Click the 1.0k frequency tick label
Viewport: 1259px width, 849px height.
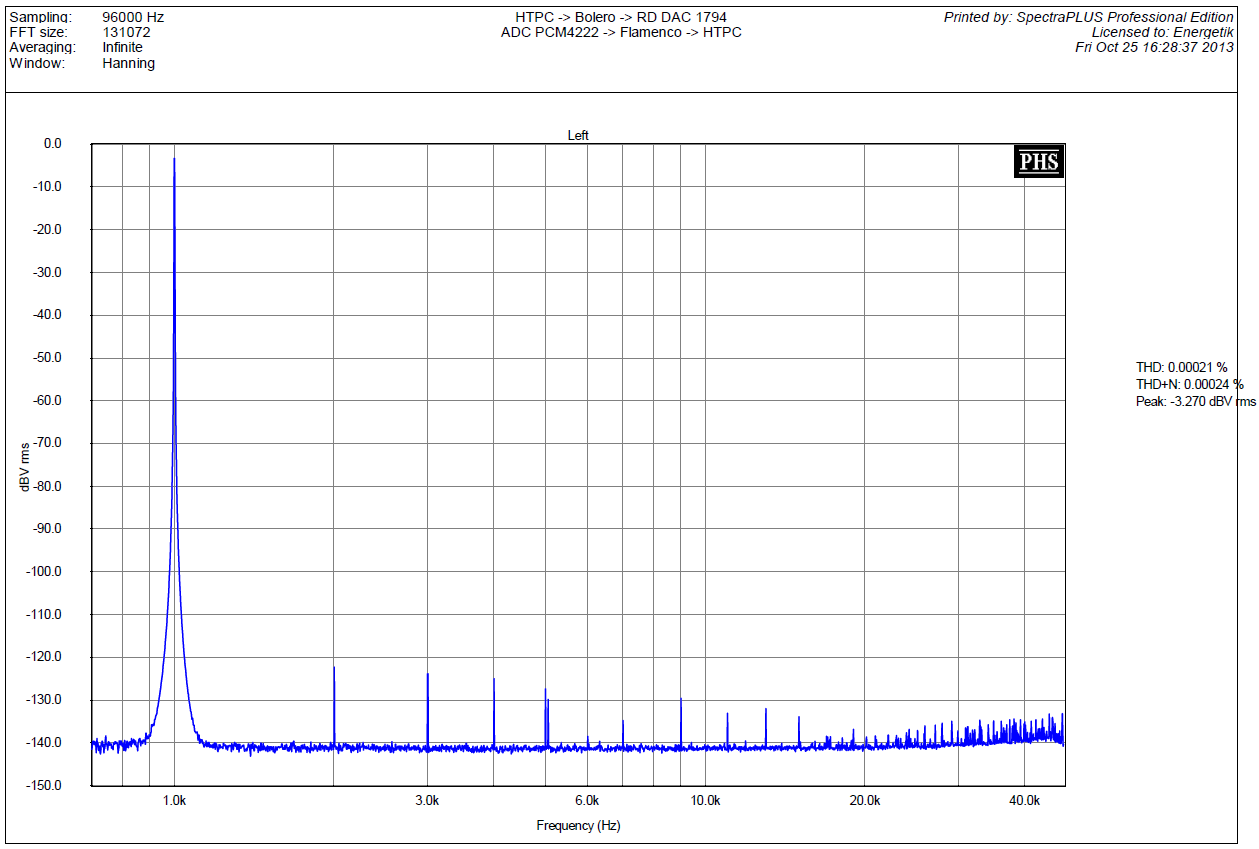click(174, 801)
